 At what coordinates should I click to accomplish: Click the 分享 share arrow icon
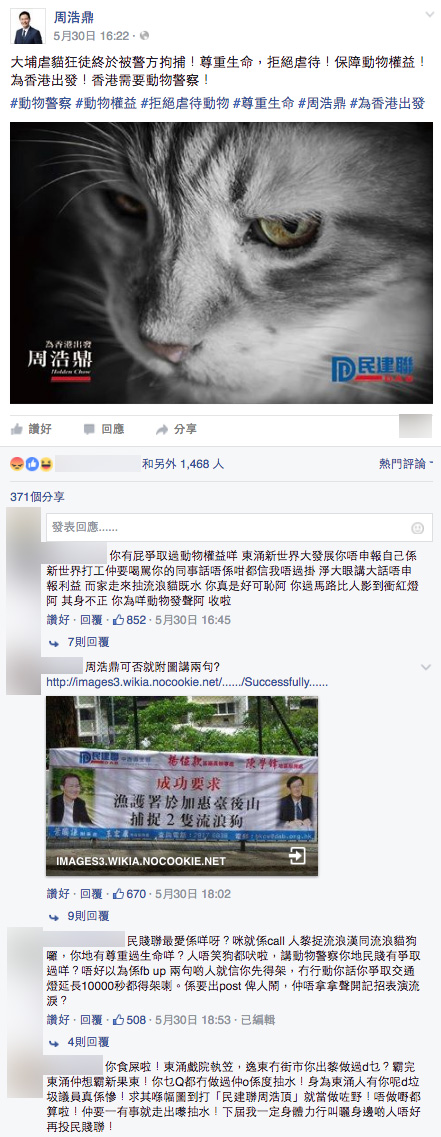click(162, 429)
